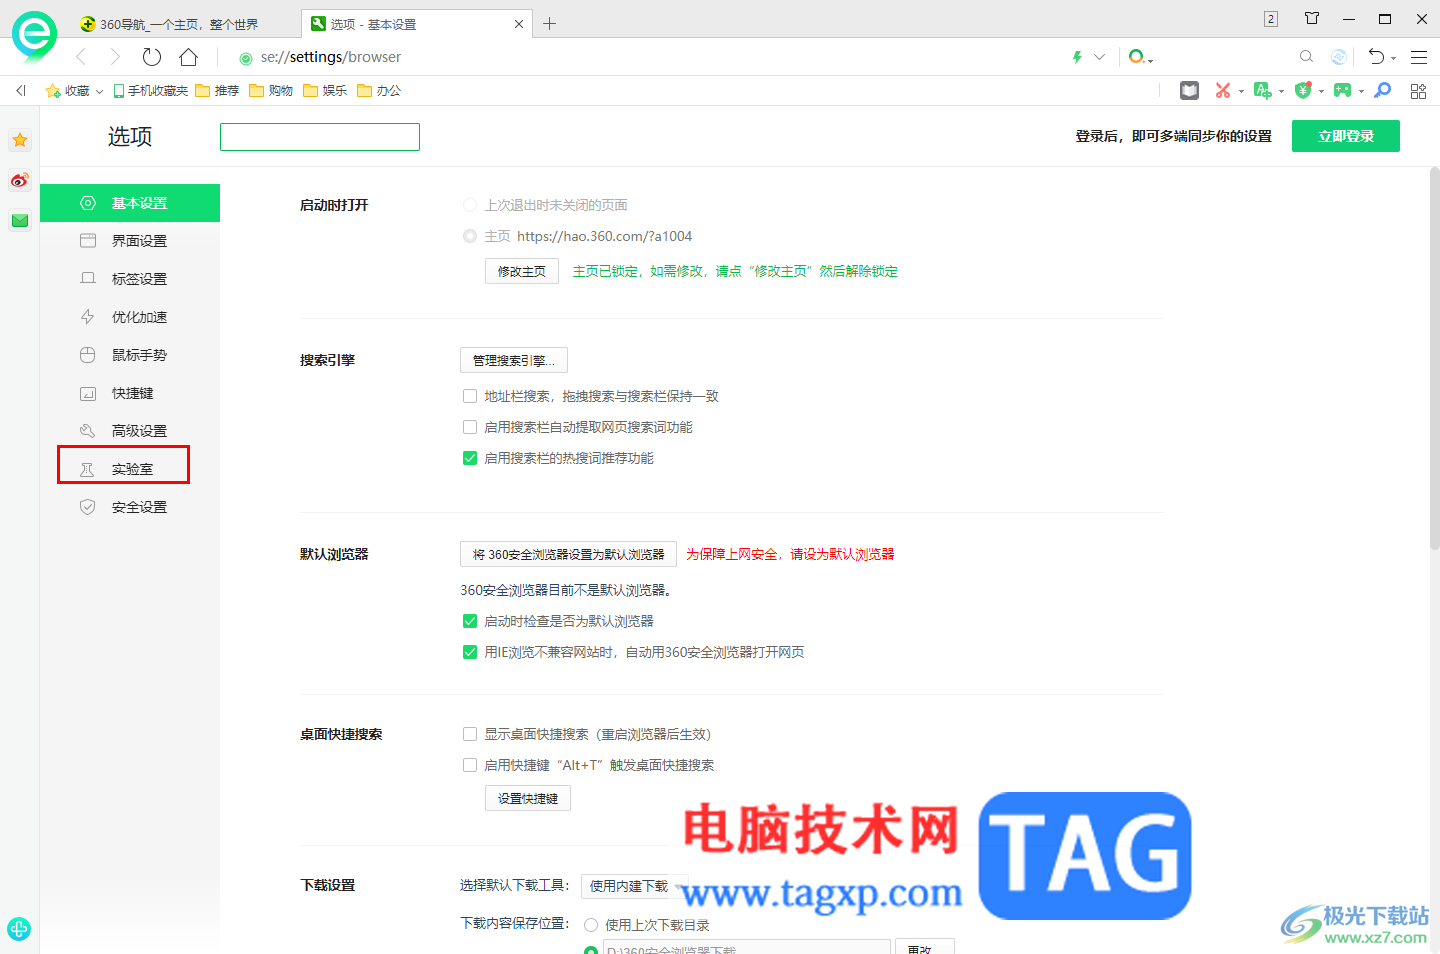
Task: Open the 360 search engine icon
Action: point(1136,57)
